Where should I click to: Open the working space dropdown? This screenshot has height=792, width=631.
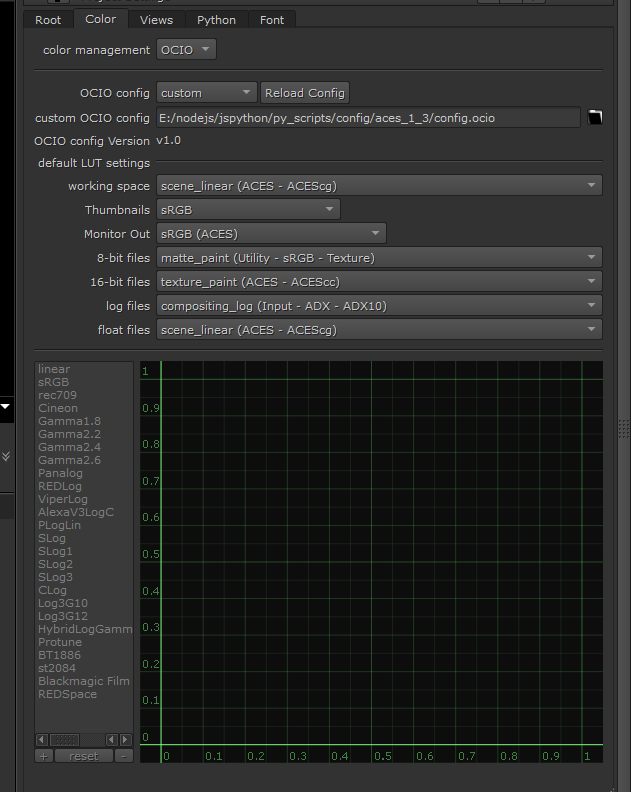pyautogui.click(x=379, y=186)
